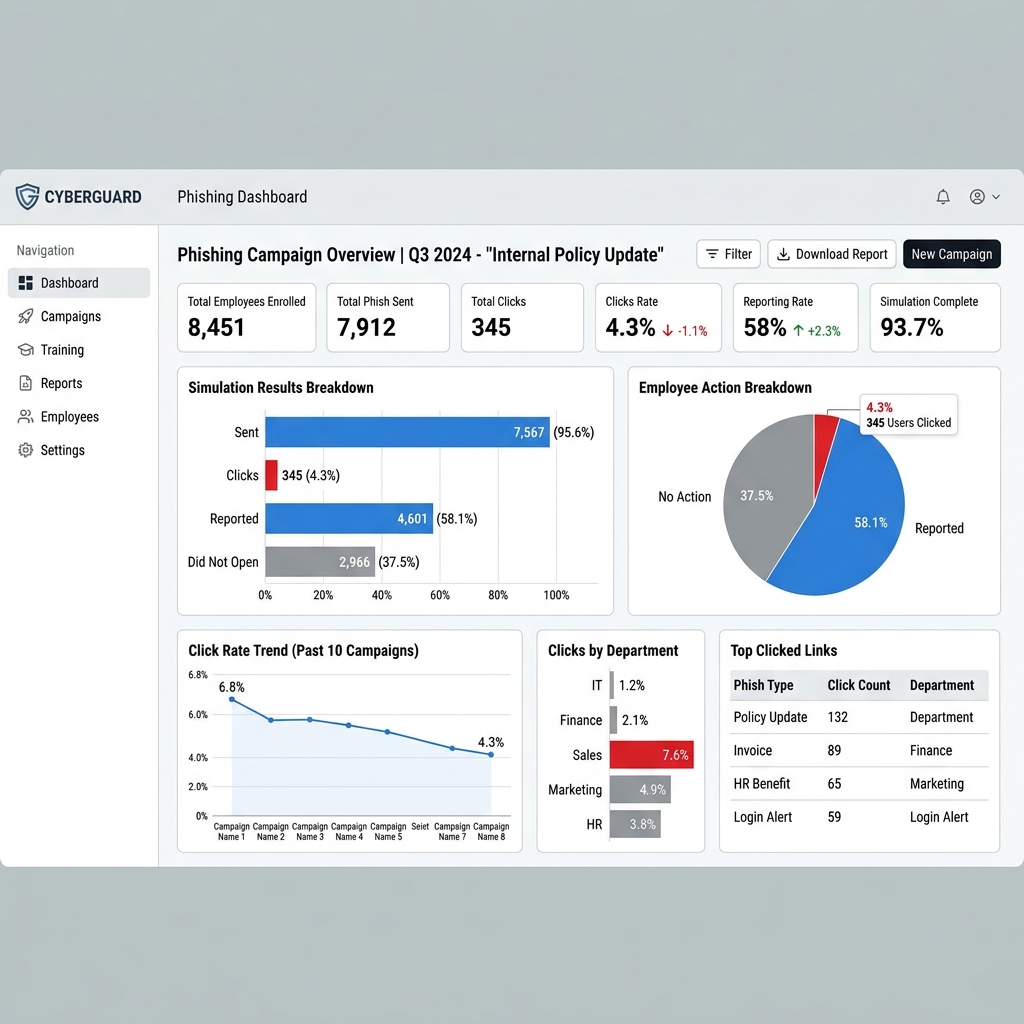Click the Filter button

click(728, 254)
